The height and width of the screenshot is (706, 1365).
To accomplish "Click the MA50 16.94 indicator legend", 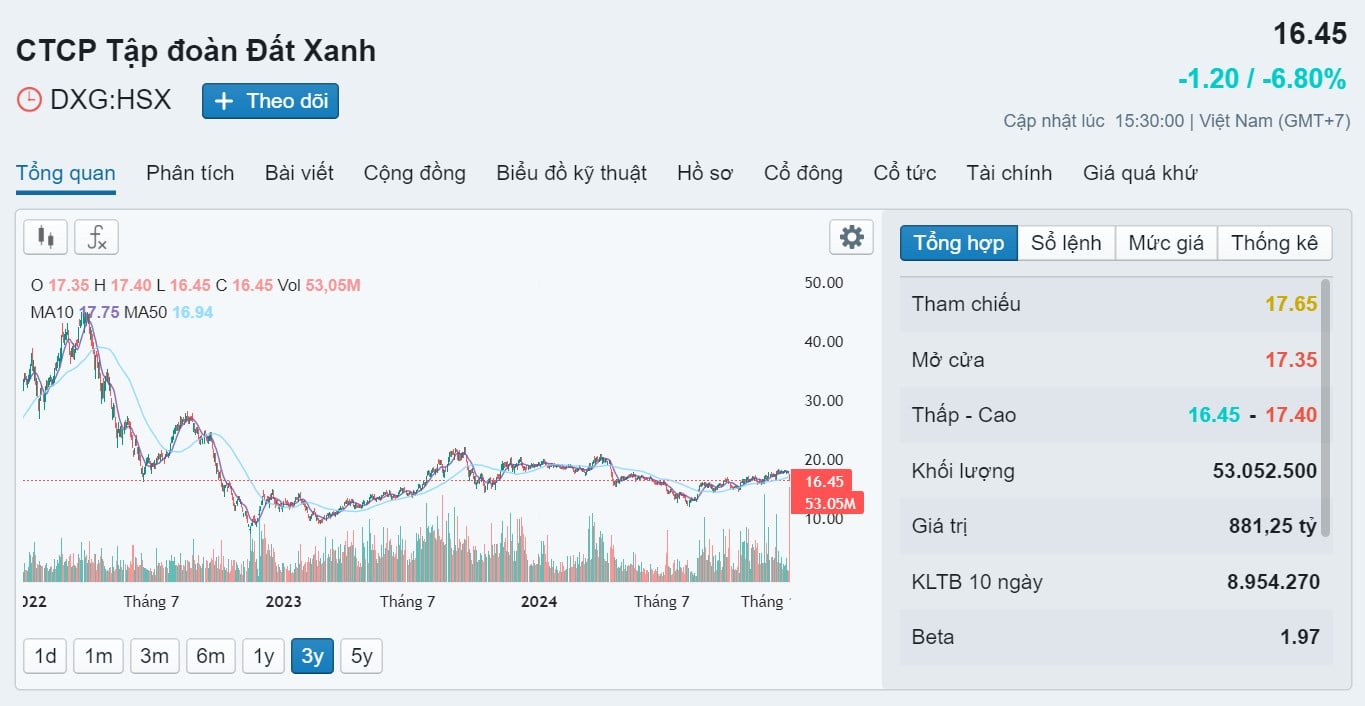I will [x=169, y=312].
